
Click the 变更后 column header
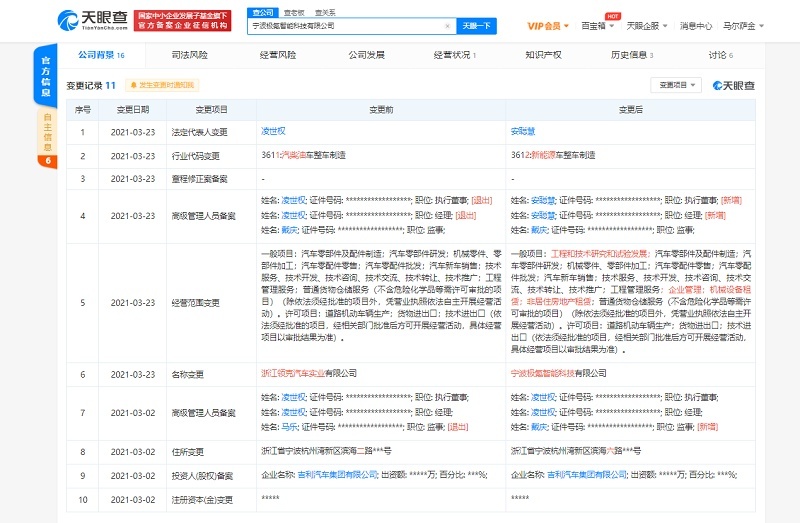pos(631,110)
